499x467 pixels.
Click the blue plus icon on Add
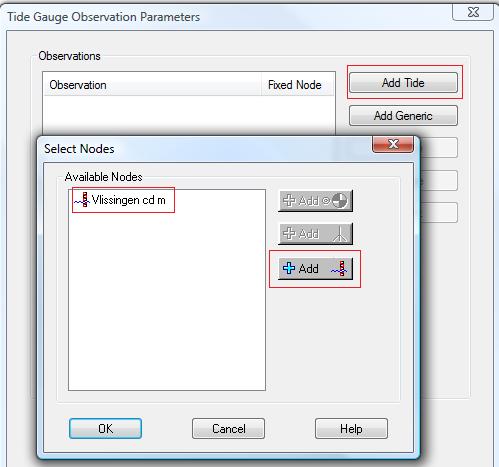[x=289, y=268]
